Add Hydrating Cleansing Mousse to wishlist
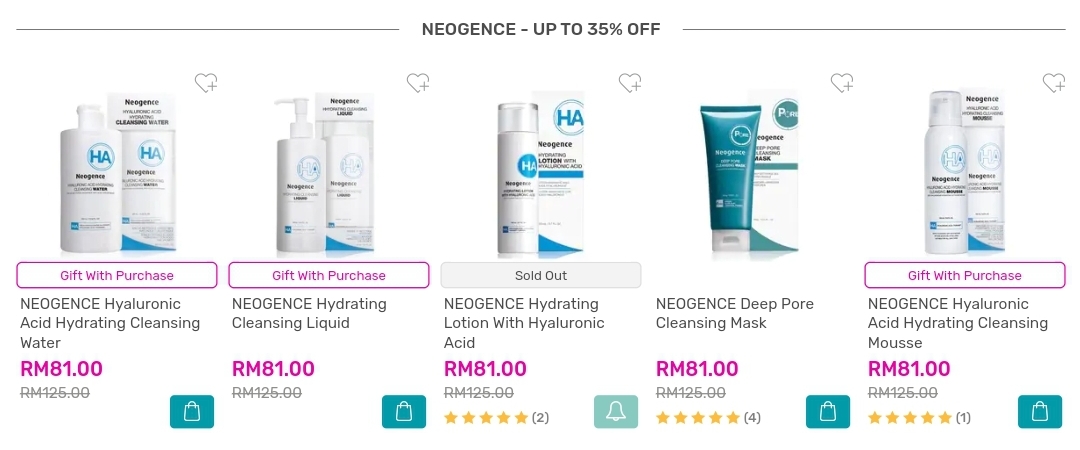 point(1055,83)
